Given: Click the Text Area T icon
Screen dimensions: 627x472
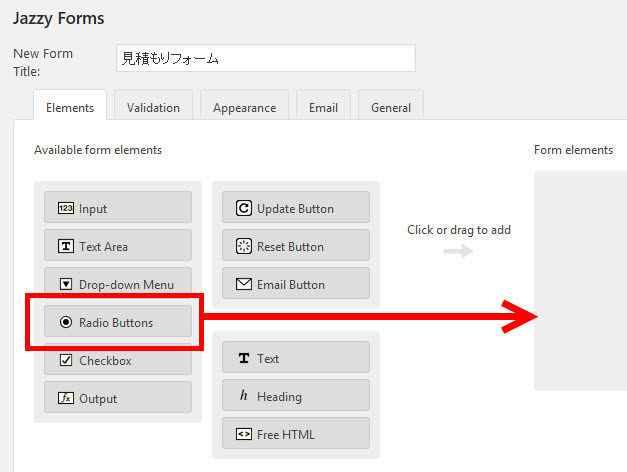Looking at the screenshot, I should pyautogui.click(x=66, y=246).
